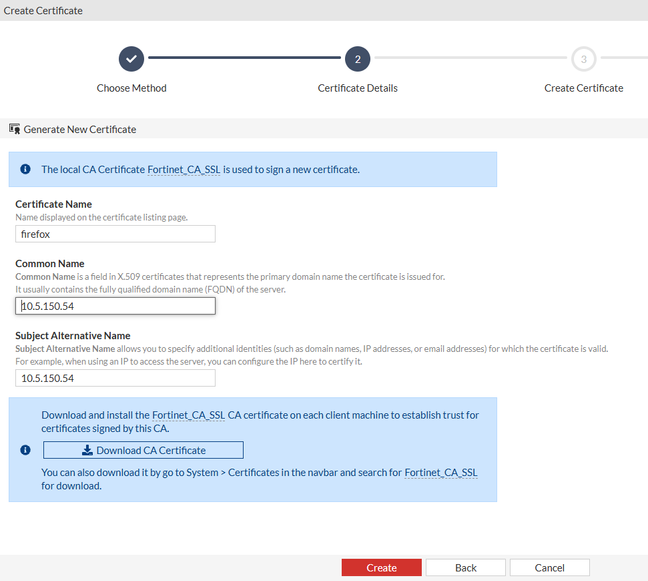
Task: Click 'Name displayed on the certificate listing page' text
Action: pos(101,217)
